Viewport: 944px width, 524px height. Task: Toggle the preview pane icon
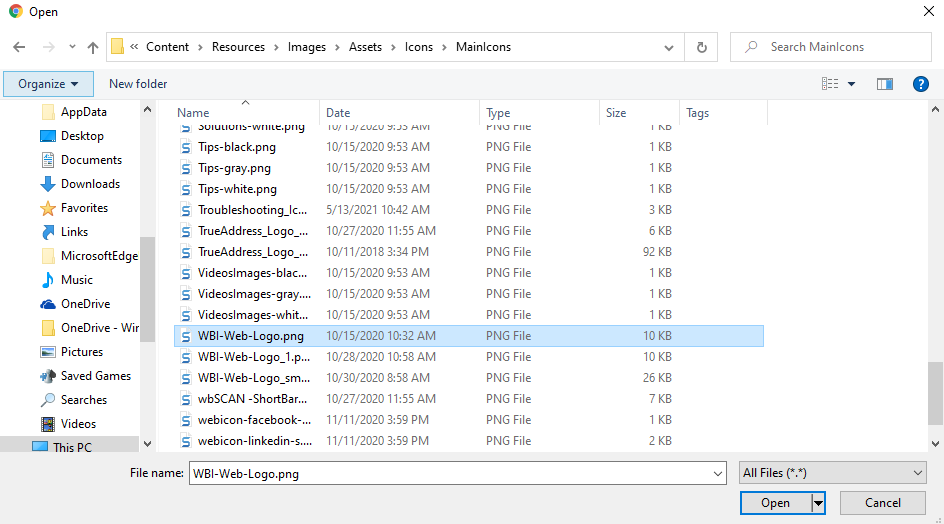click(884, 84)
